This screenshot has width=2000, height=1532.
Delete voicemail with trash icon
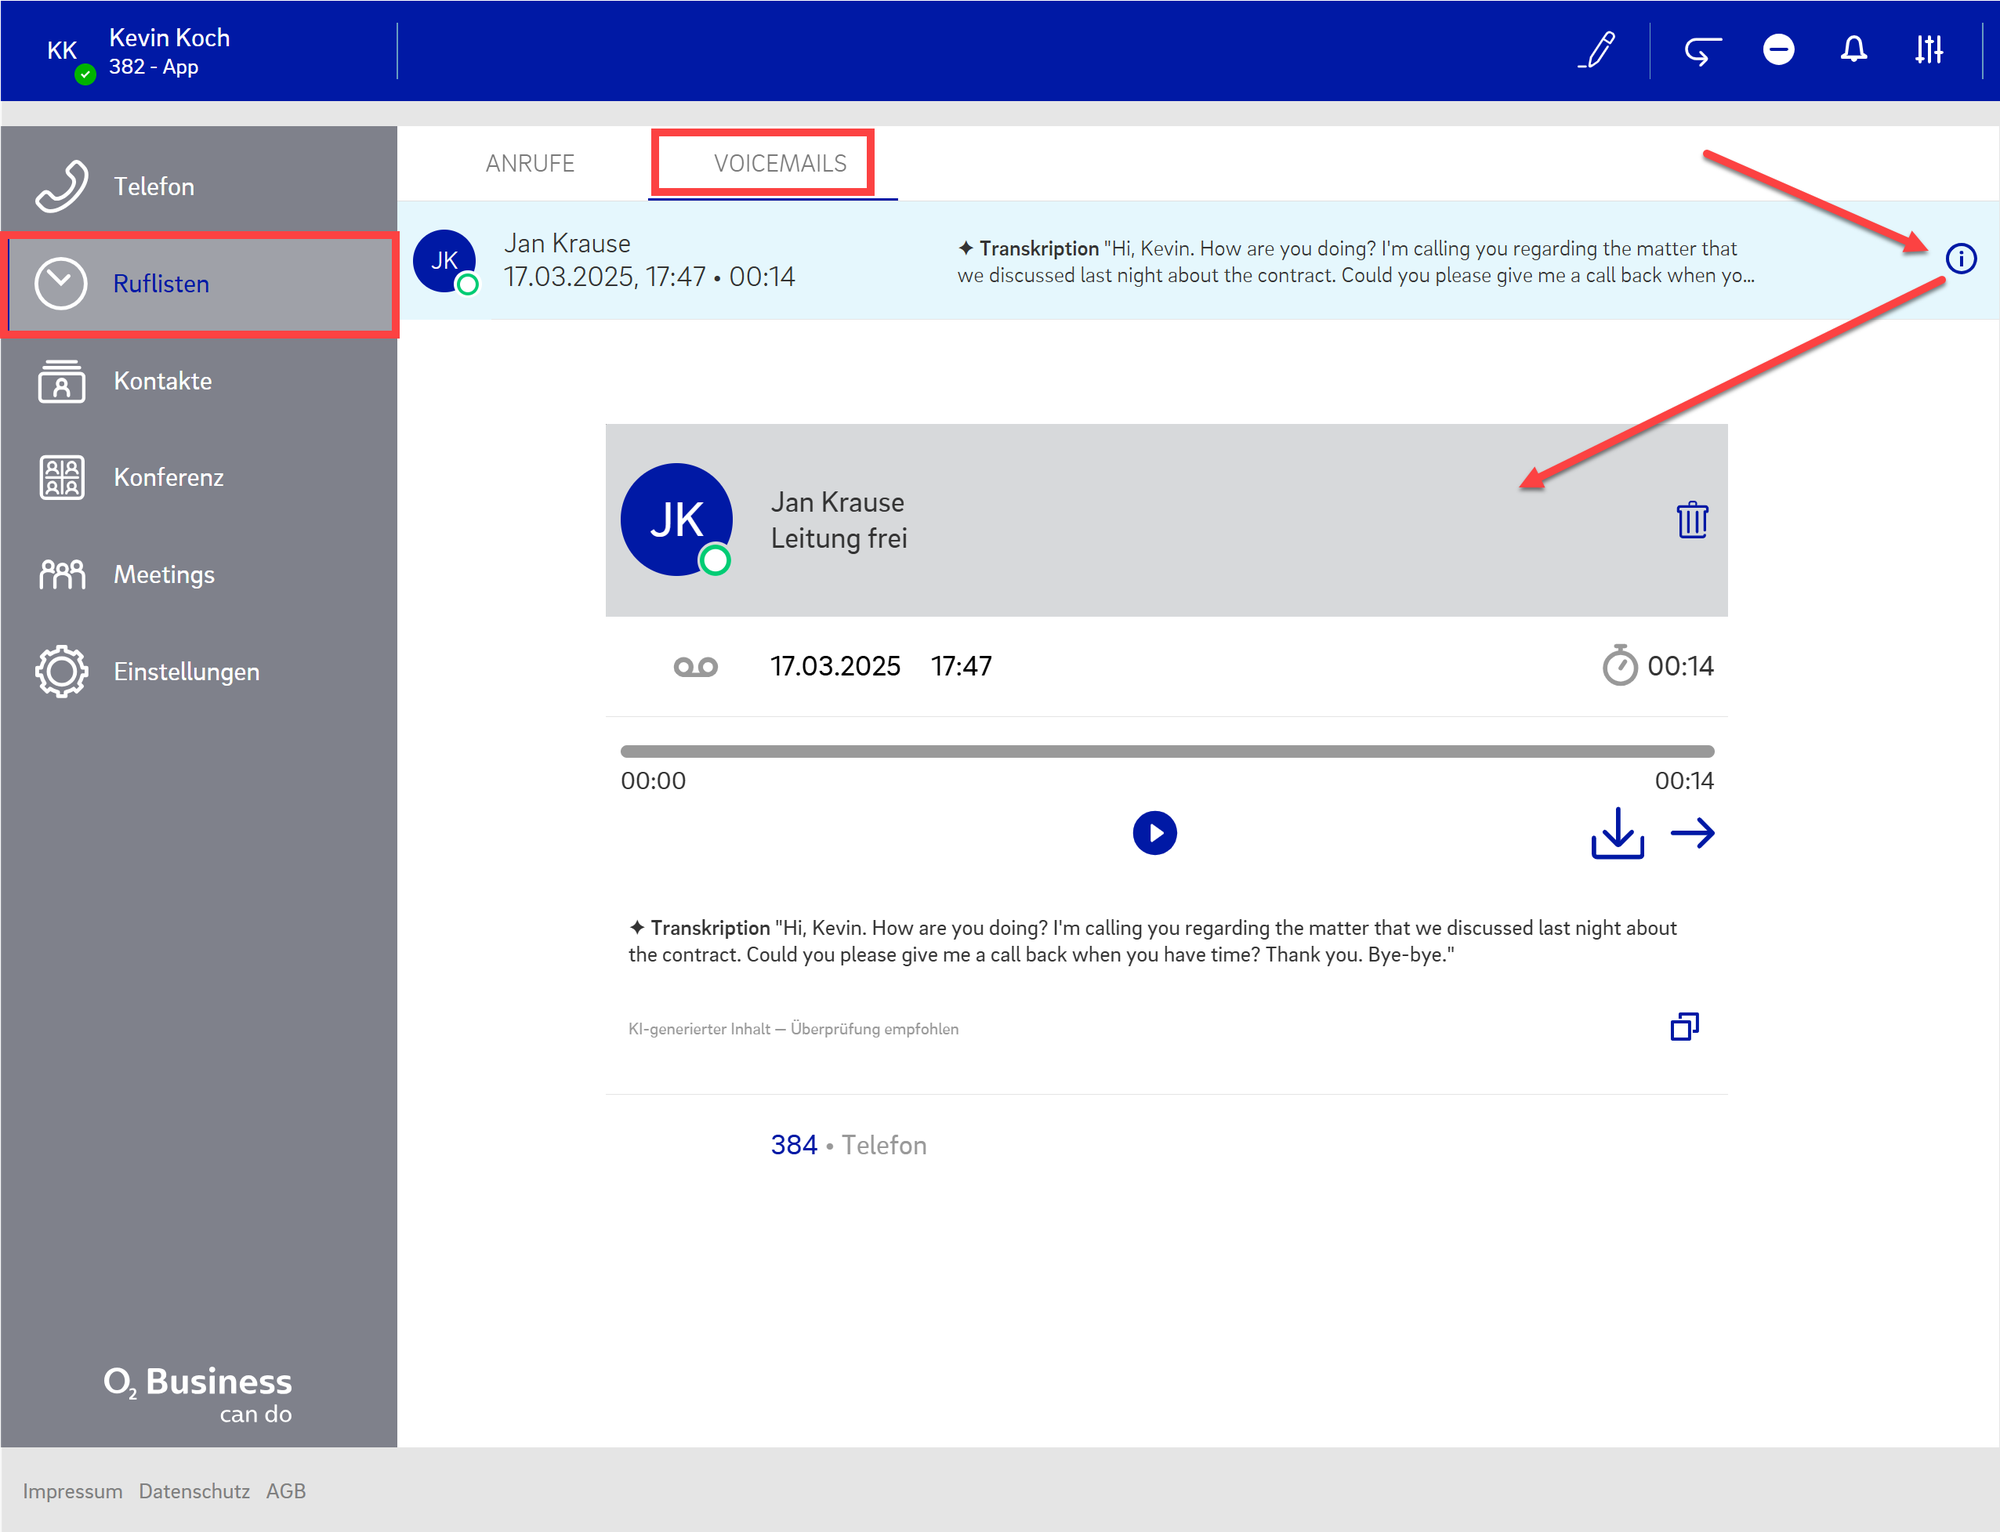click(1692, 520)
